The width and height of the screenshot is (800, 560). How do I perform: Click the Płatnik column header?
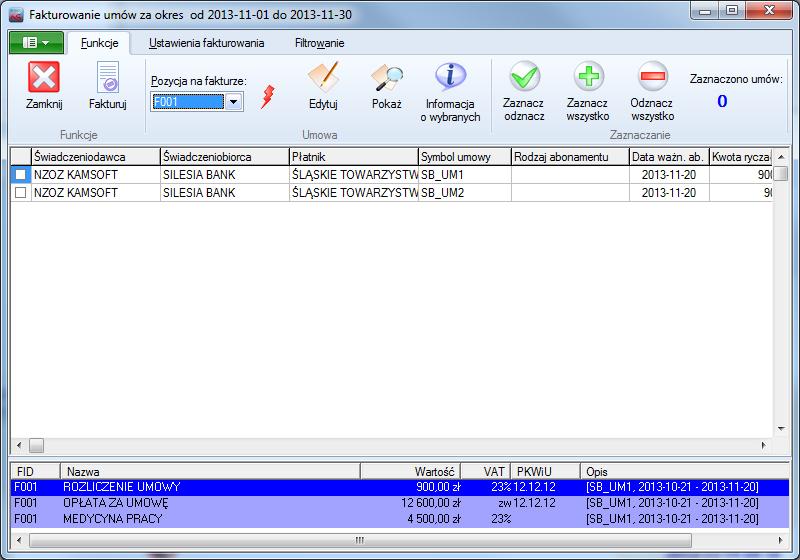pos(354,157)
